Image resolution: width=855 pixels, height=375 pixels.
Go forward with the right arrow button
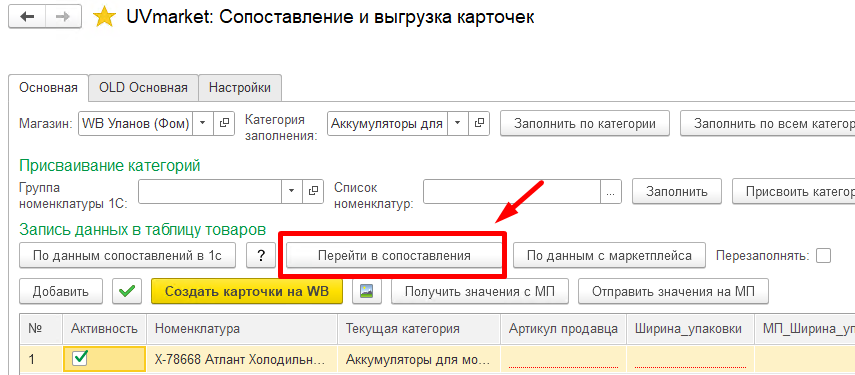click(x=63, y=17)
